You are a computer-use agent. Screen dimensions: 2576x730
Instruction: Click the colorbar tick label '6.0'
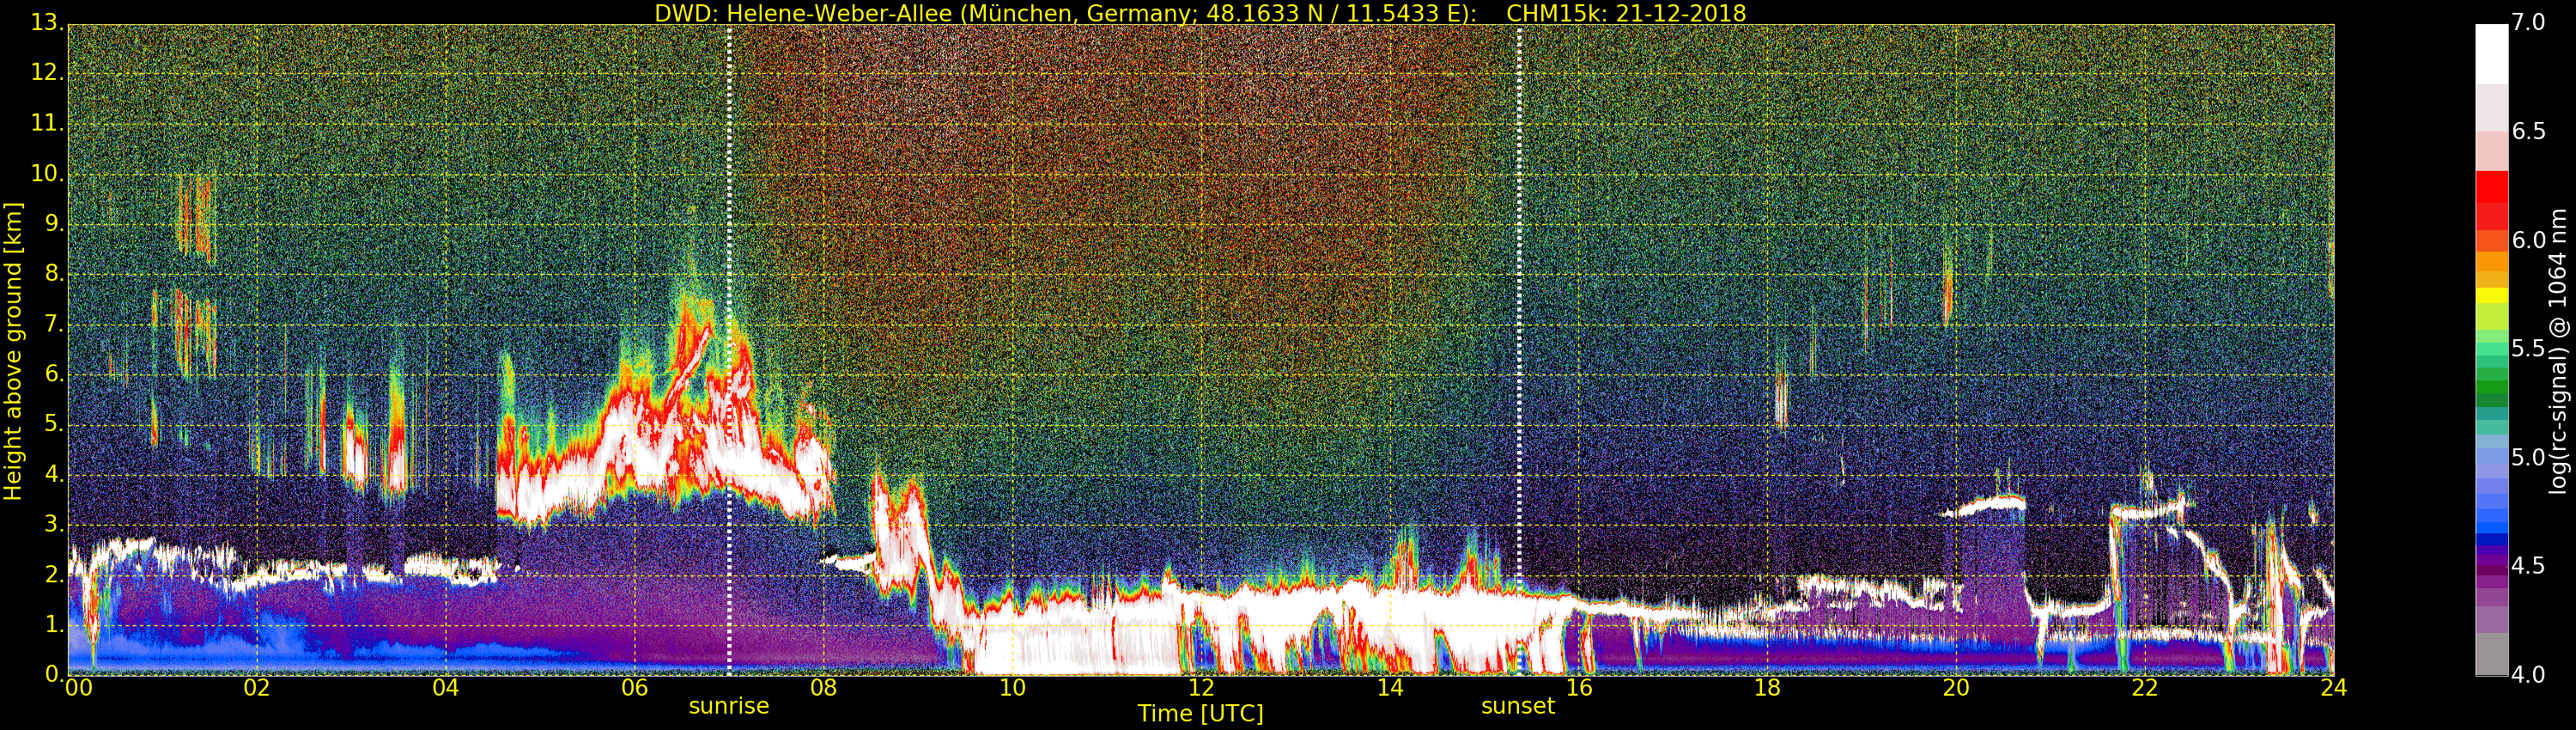(2528, 240)
